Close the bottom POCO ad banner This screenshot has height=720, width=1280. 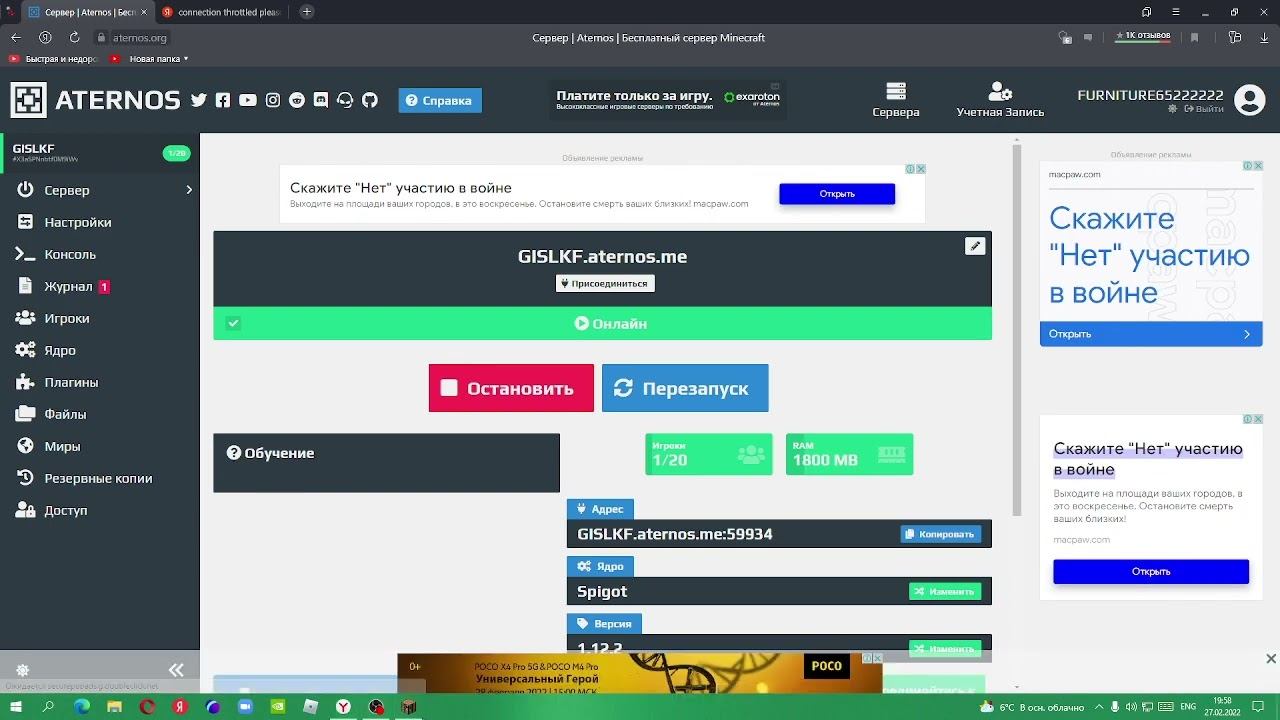pyautogui.click(x=1271, y=658)
